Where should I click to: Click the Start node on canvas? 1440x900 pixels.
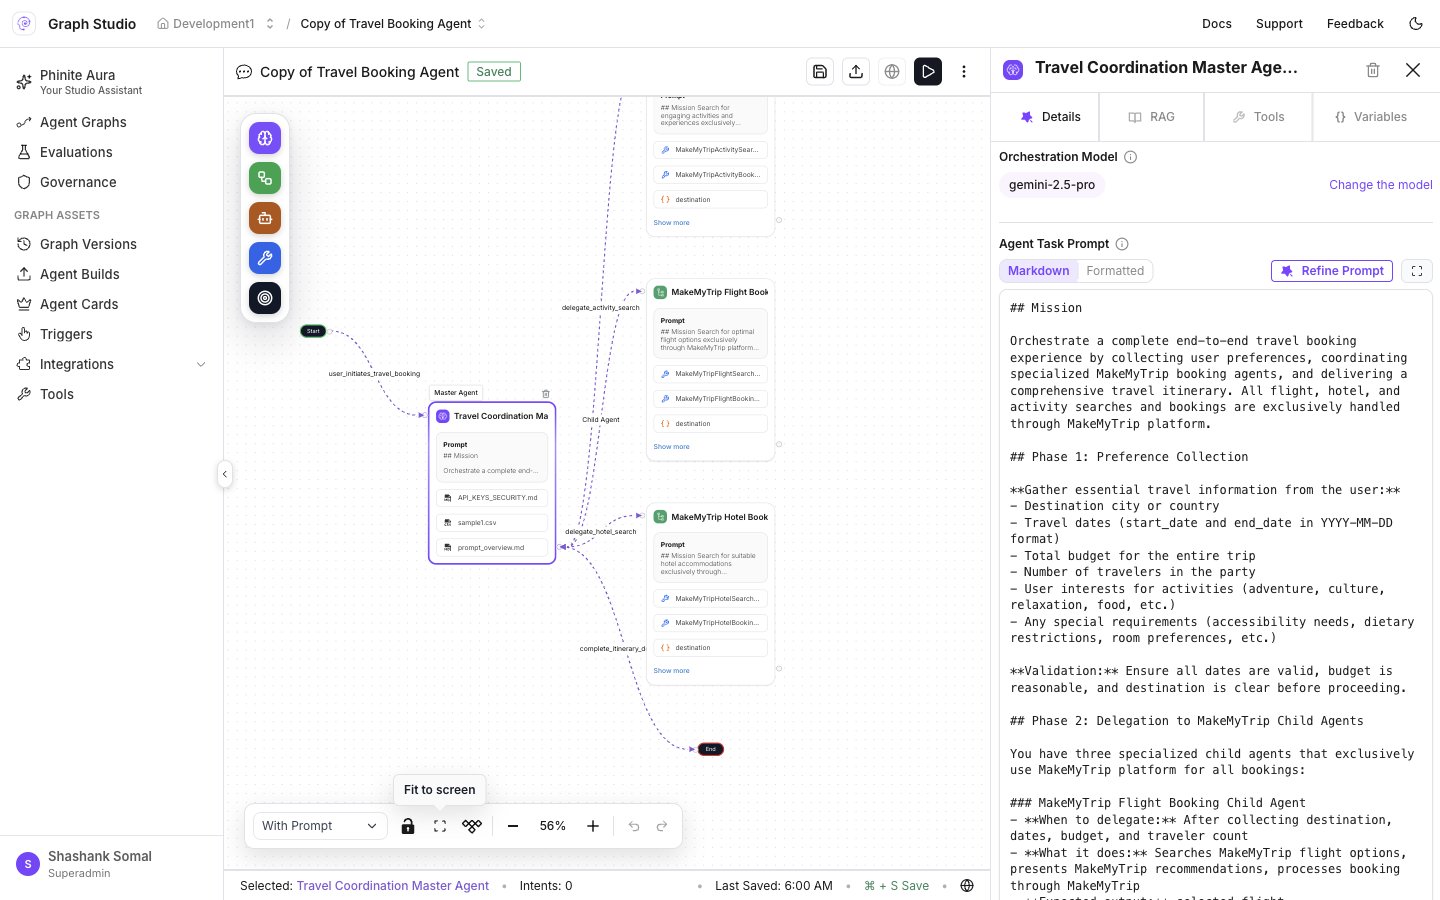tap(313, 331)
